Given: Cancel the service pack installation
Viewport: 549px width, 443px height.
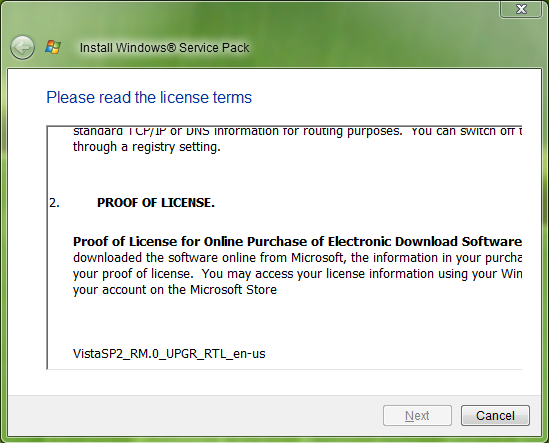Looking at the screenshot, I should (495, 416).
